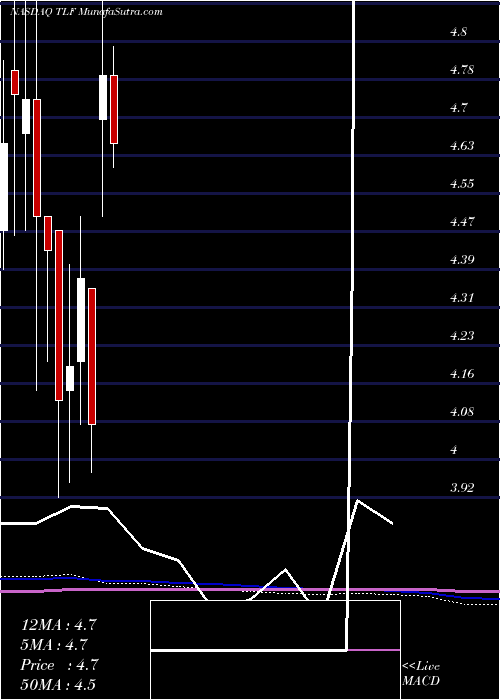The height and width of the screenshot is (700, 500).
Task: Click the 12MA : 4.7 readout
Action: (58, 625)
